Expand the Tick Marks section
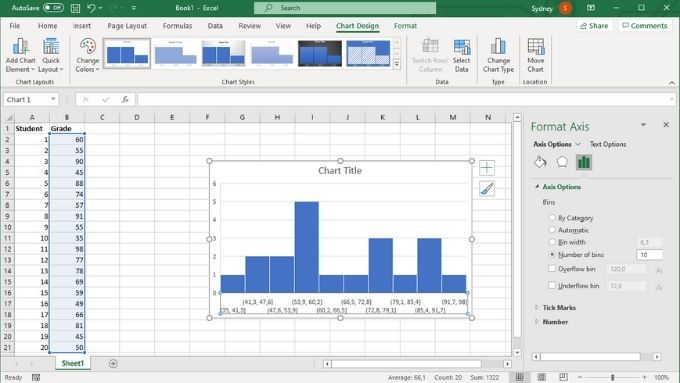Screen dimensions: 680x383 pyautogui.click(x=537, y=308)
